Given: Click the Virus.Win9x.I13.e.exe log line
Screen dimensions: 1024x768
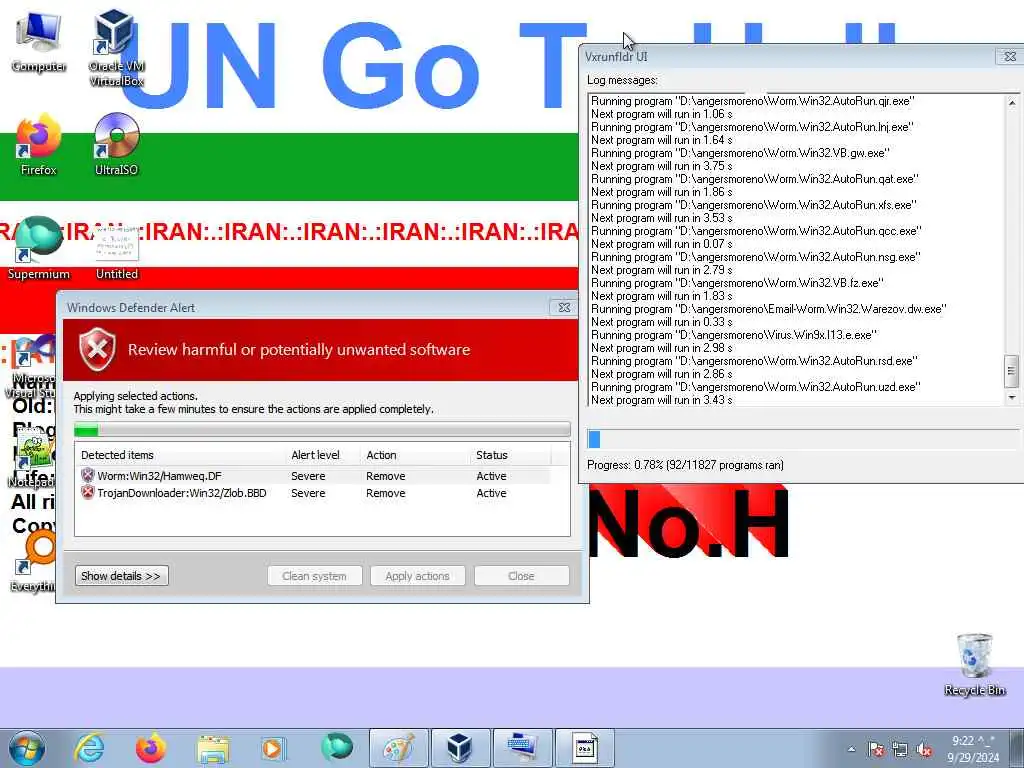Looking at the screenshot, I should click(x=733, y=335).
